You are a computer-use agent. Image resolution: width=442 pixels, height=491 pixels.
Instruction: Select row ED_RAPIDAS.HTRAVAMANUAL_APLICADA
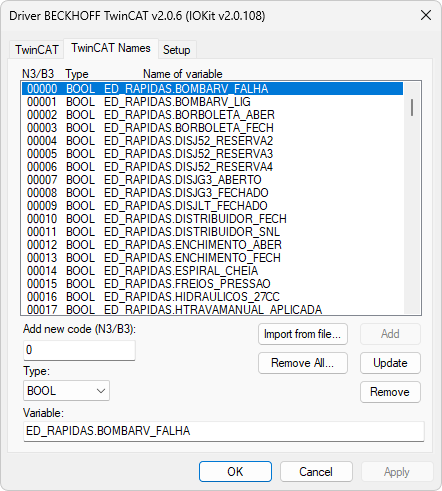click(x=212, y=309)
